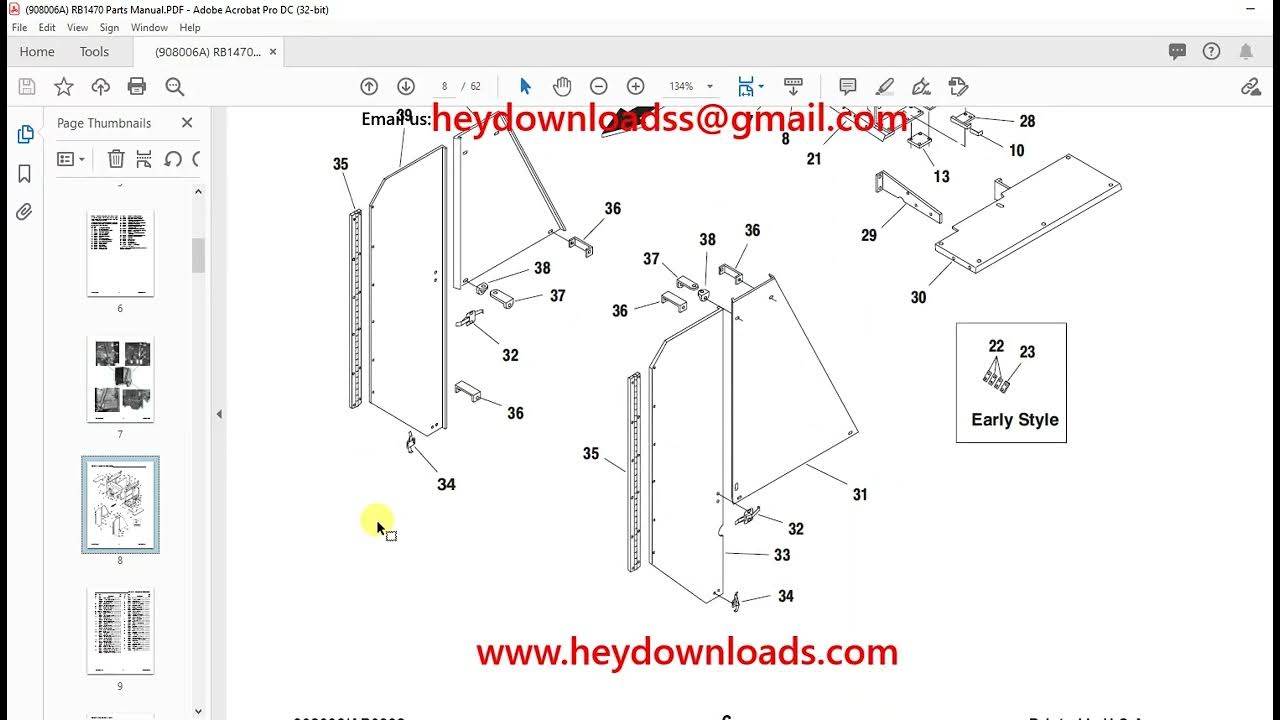Collapse the navigation pane arrow

tap(219, 414)
